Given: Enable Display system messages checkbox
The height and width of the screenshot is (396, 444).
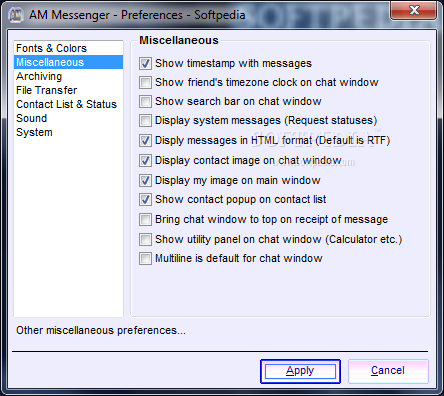Looking at the screenshot, I should [x=145, y=120].
